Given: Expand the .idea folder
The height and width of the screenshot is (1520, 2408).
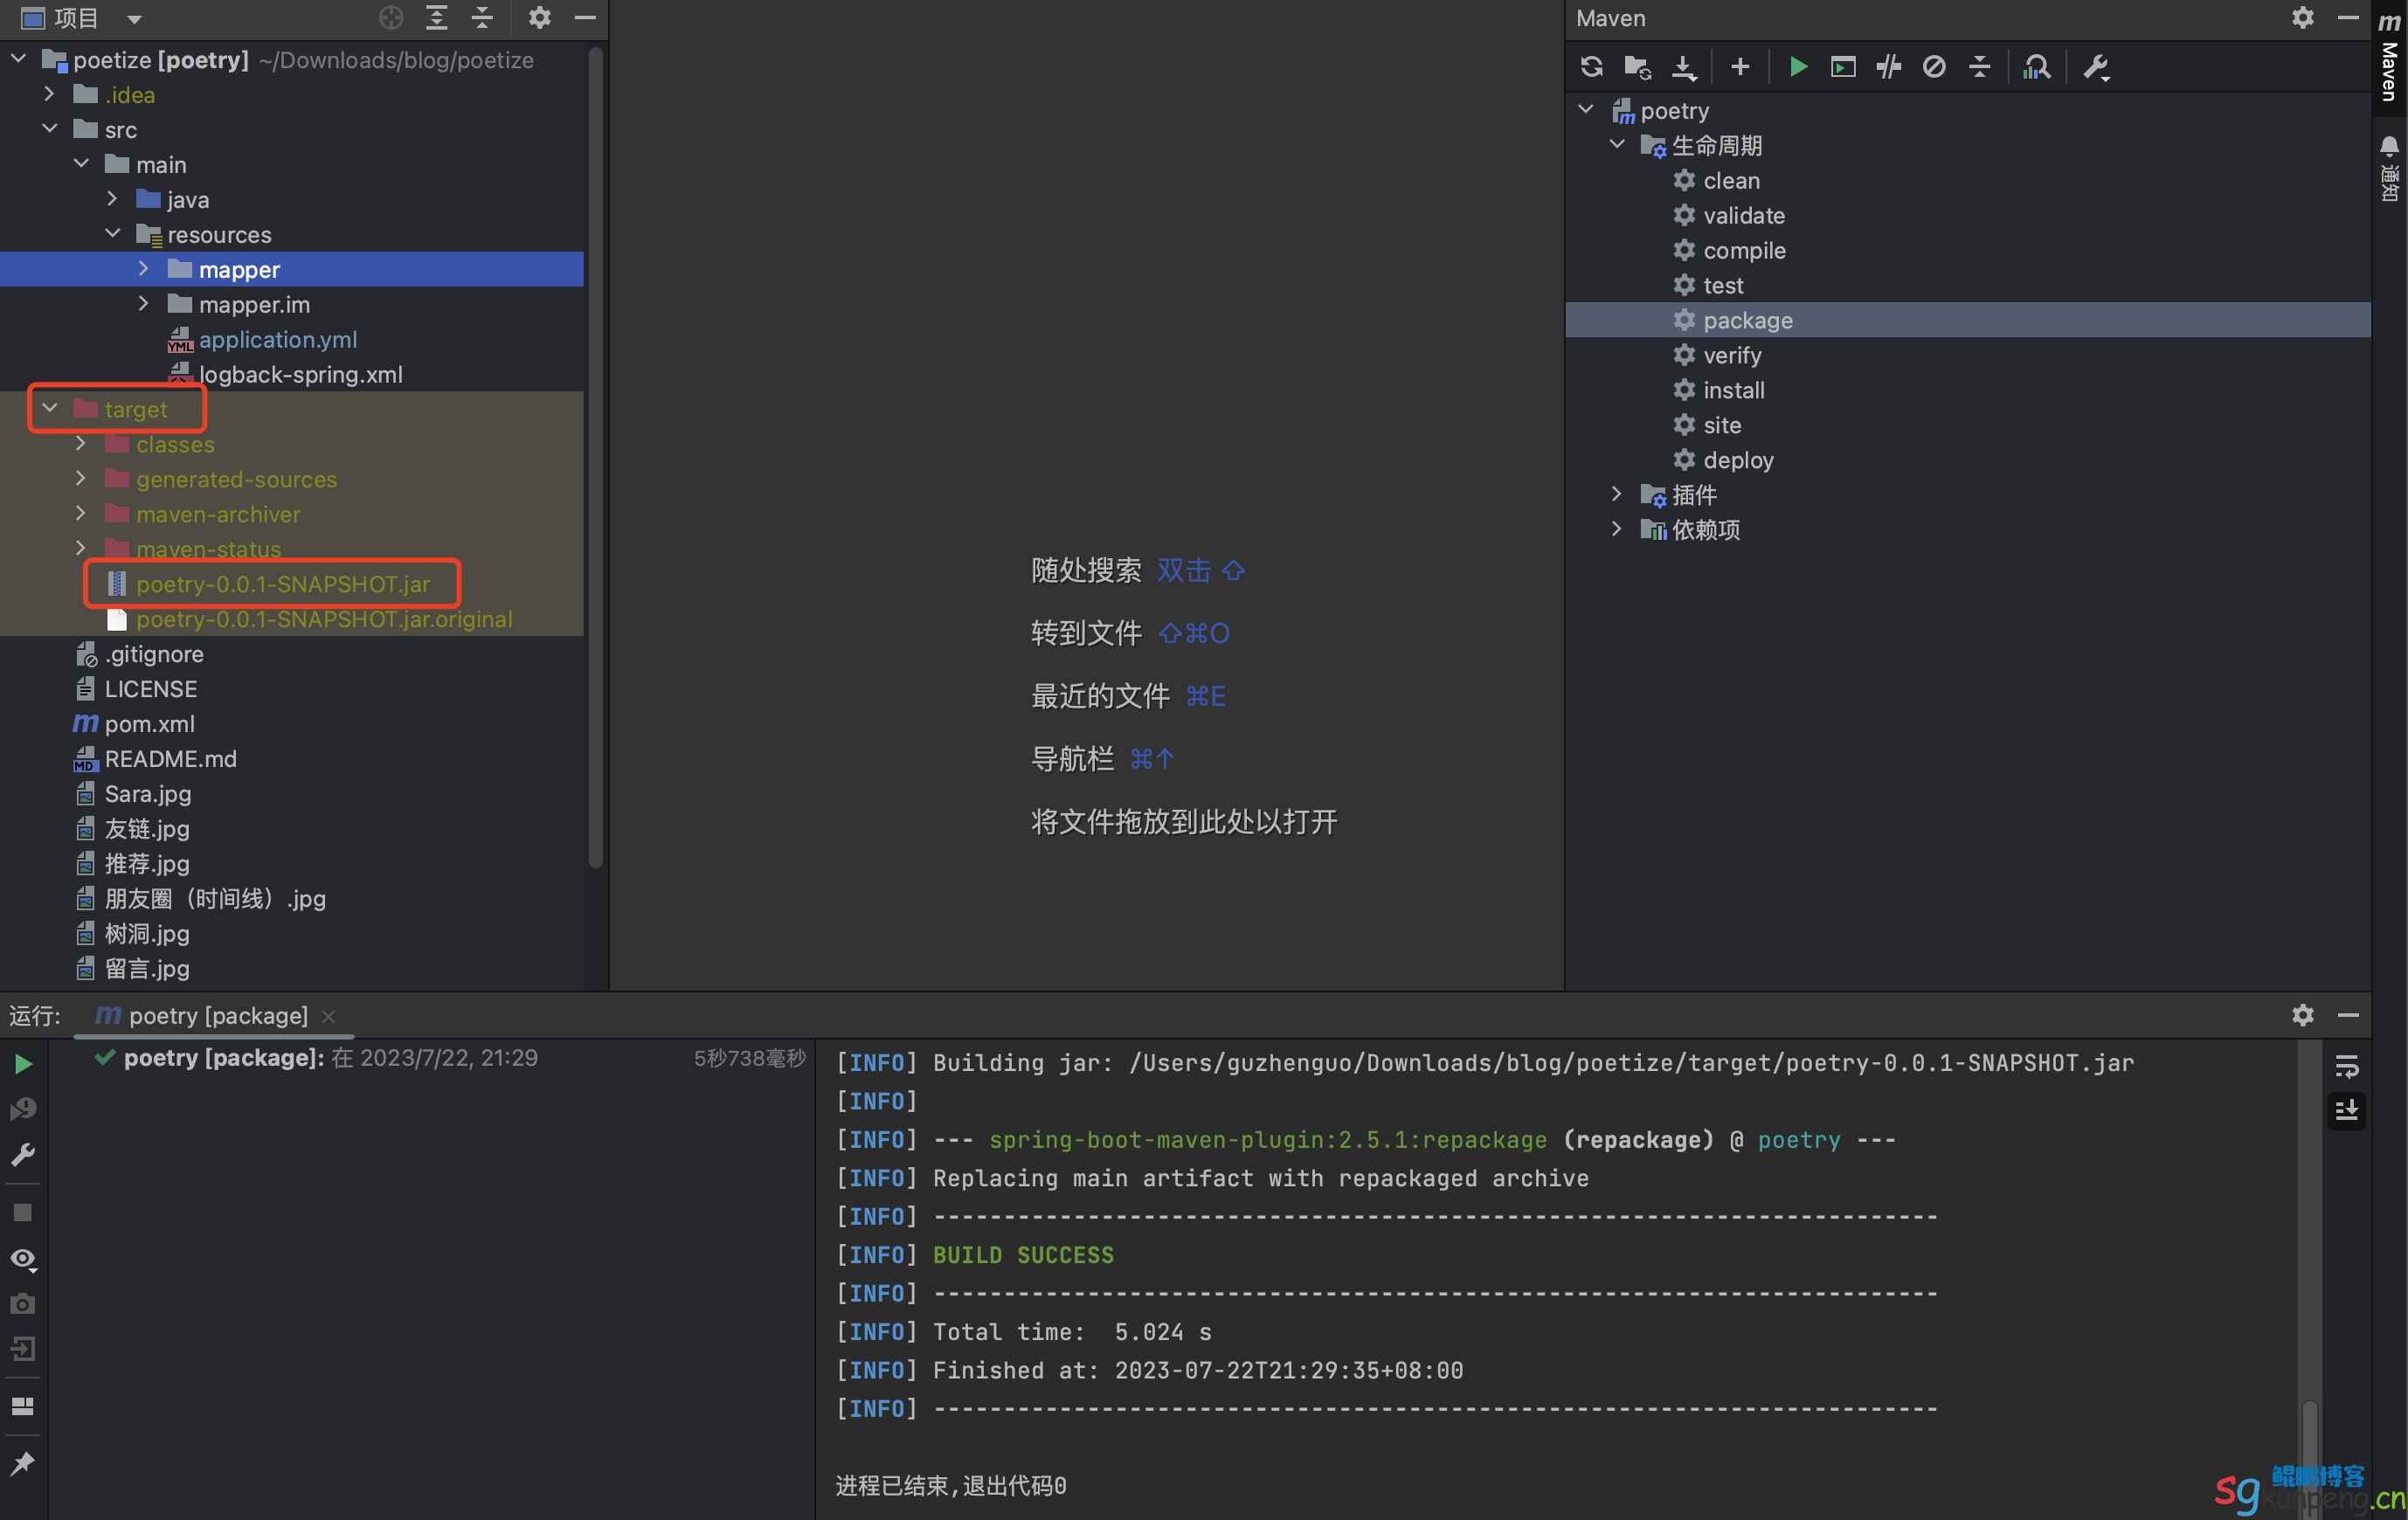Looking at the screenshot, I should click(x=50, y=94).
